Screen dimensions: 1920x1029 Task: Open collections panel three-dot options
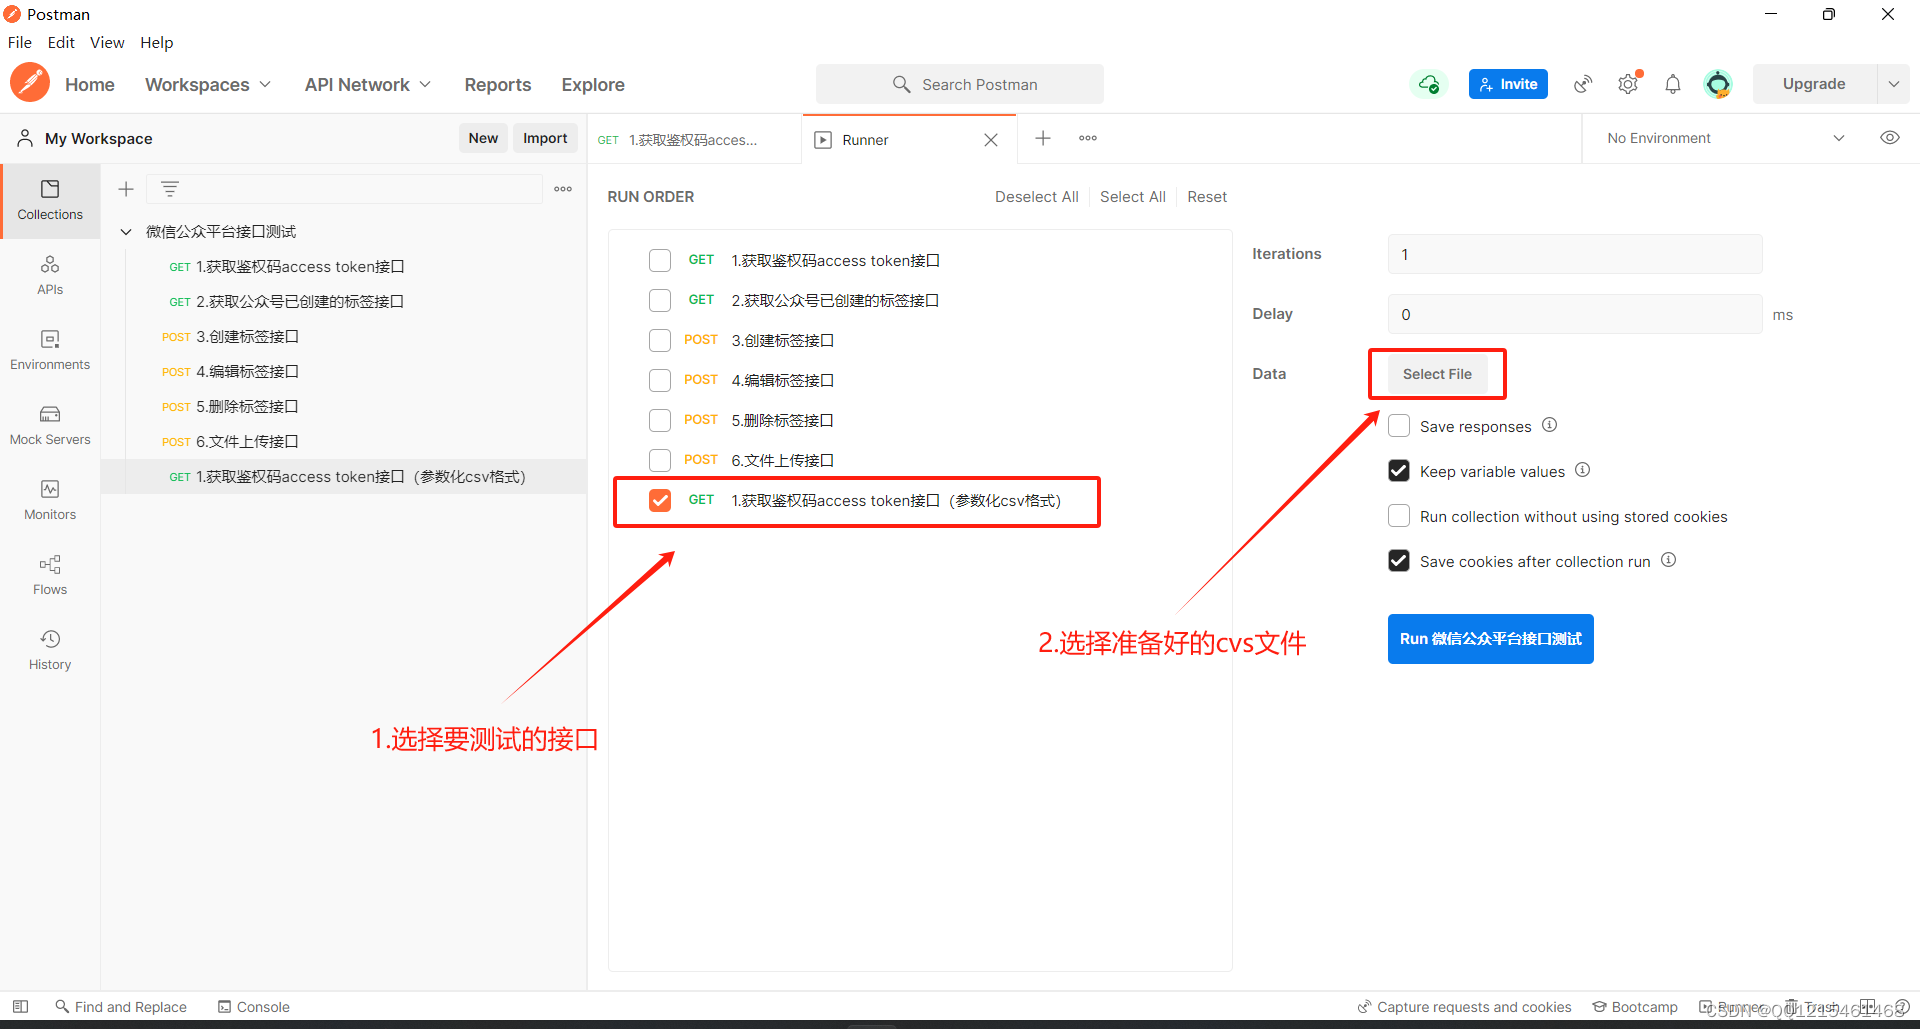click(563, 189)
